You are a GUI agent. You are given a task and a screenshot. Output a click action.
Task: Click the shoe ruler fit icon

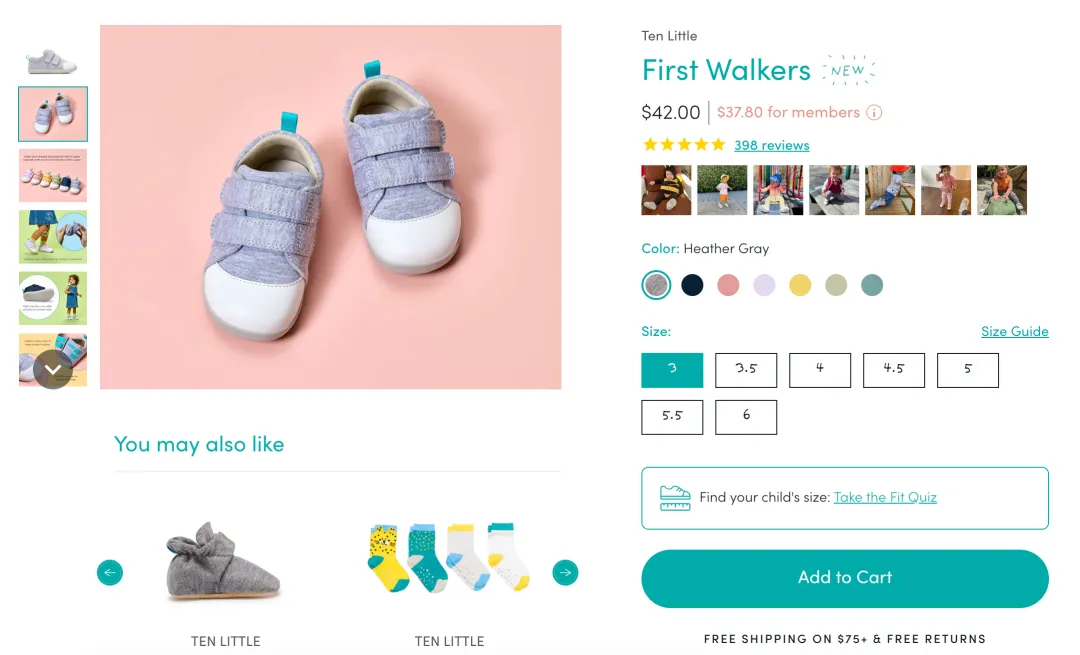coord(675,498)
